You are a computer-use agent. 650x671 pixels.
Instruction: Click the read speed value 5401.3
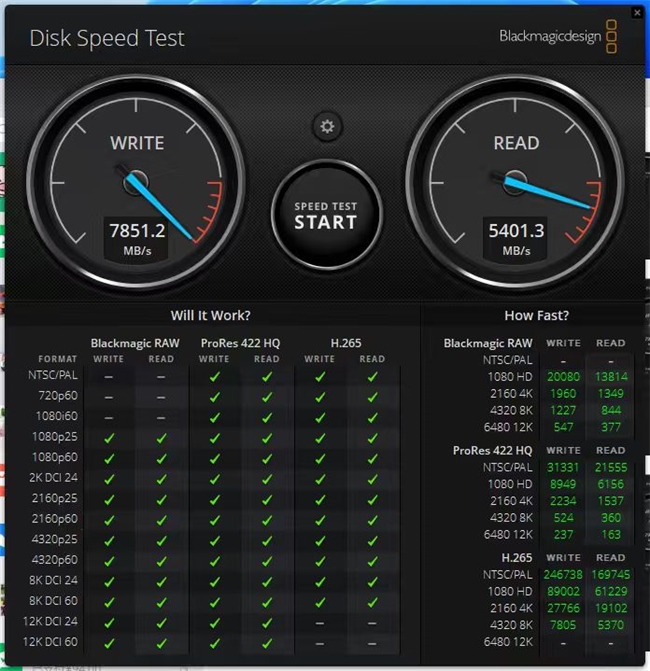coord(516,231)
